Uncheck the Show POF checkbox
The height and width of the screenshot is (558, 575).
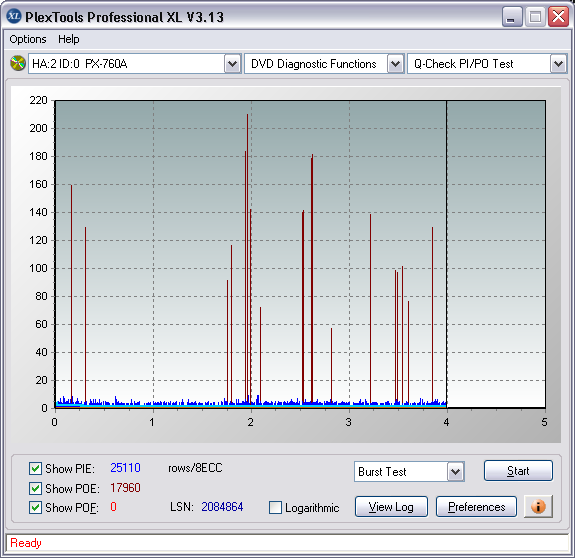[x=35, y=507]
